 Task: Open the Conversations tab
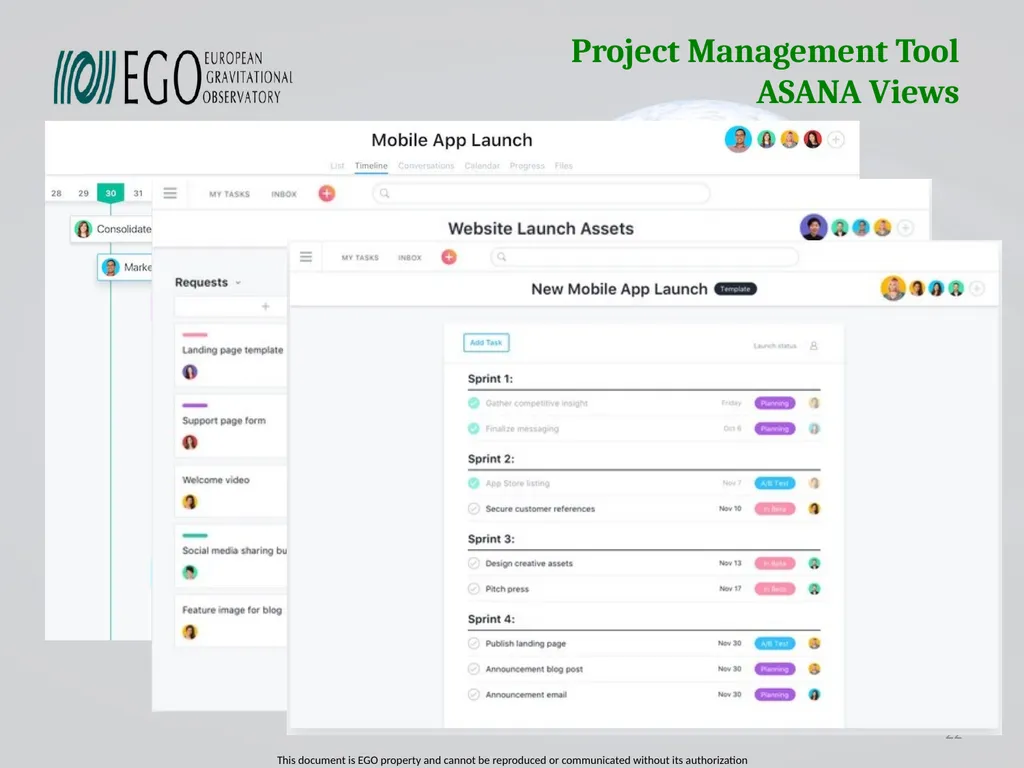pyautogui.click(x=426, y=166)
